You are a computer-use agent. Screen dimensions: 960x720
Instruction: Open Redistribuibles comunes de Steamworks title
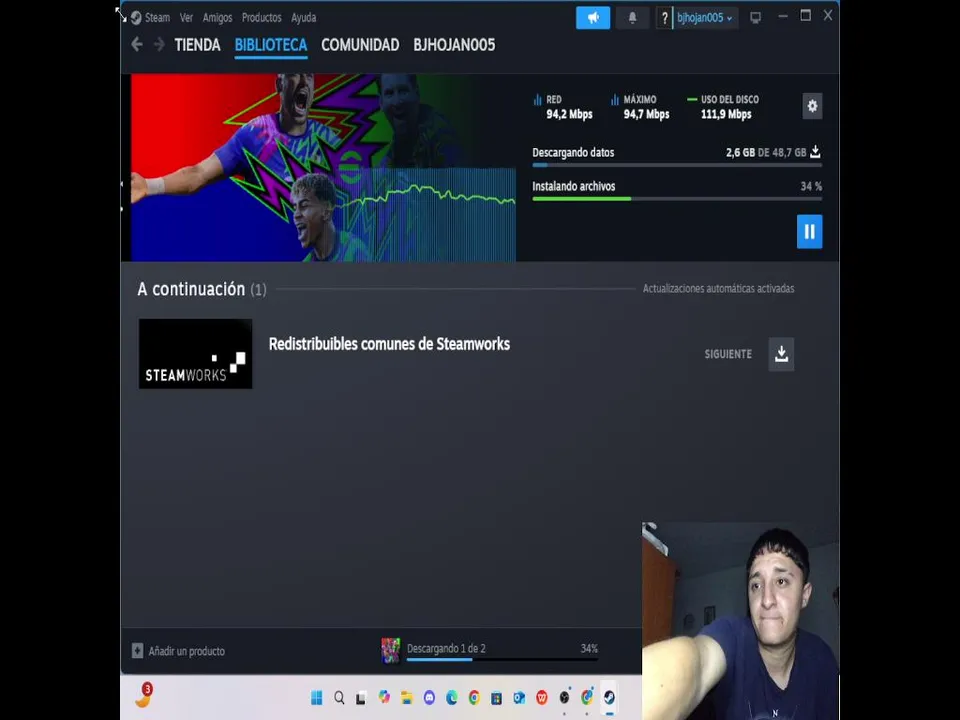click(389, 344)
